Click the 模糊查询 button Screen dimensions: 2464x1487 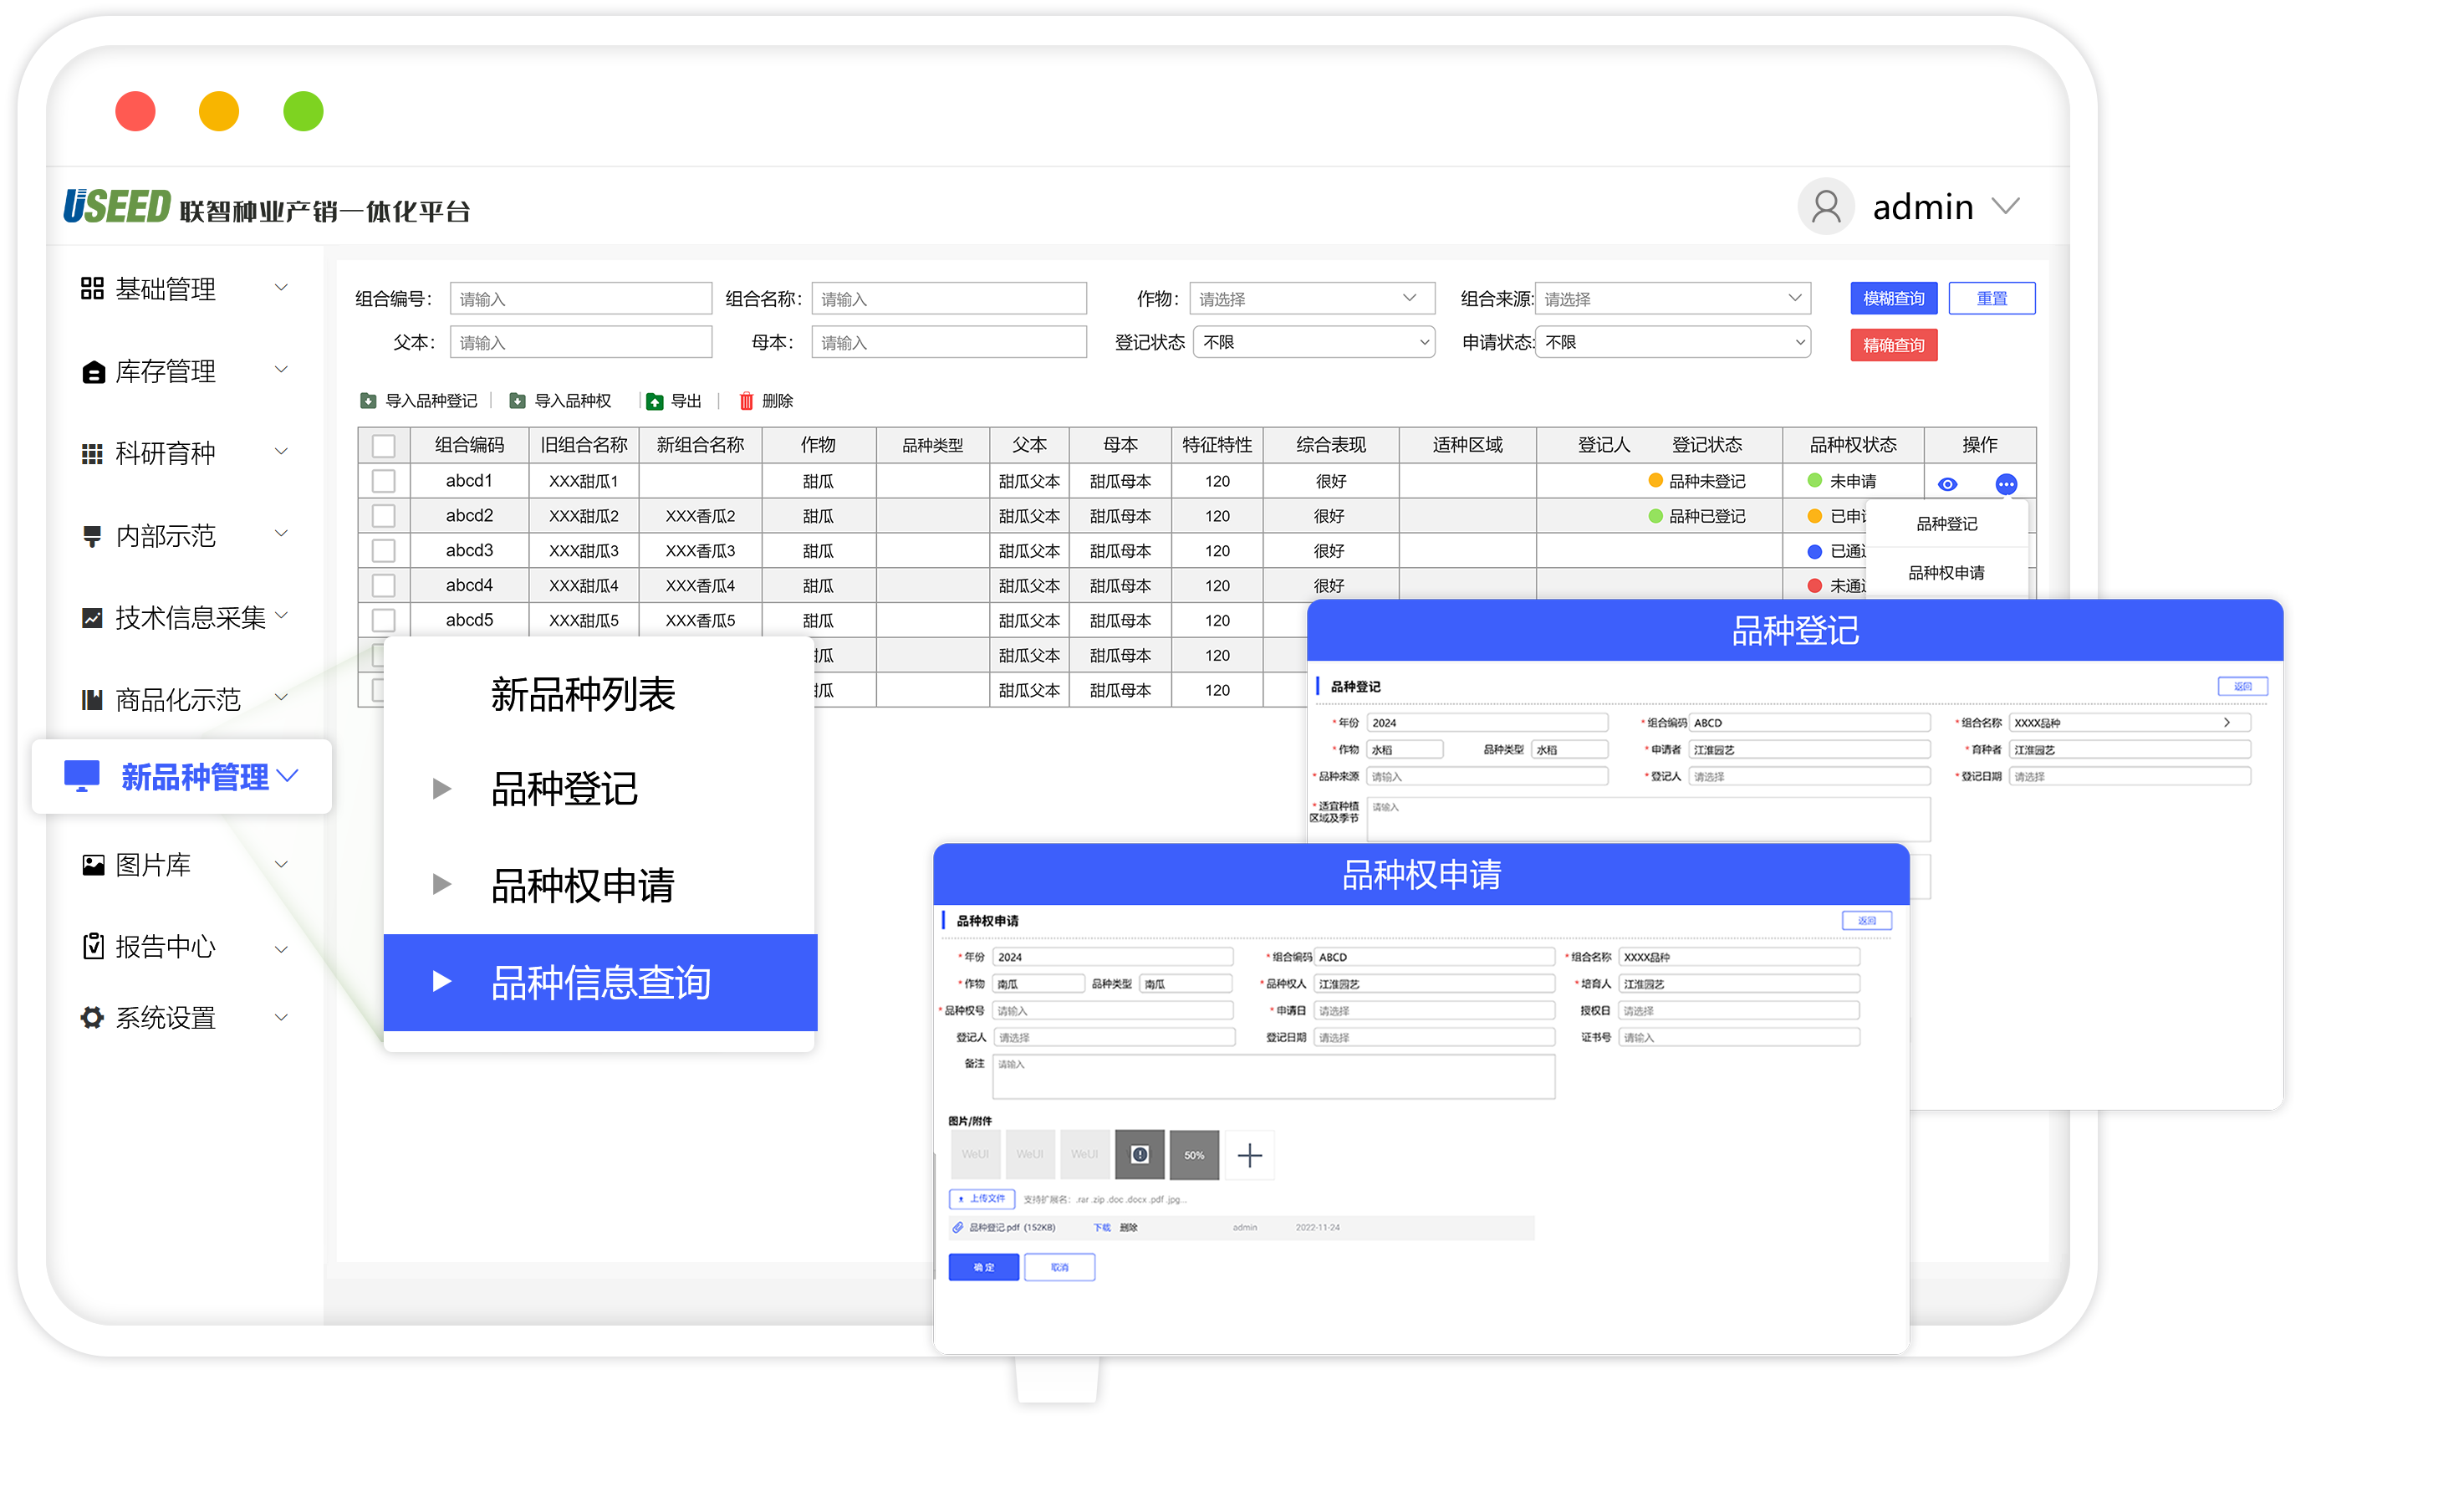coord(1893,298)
